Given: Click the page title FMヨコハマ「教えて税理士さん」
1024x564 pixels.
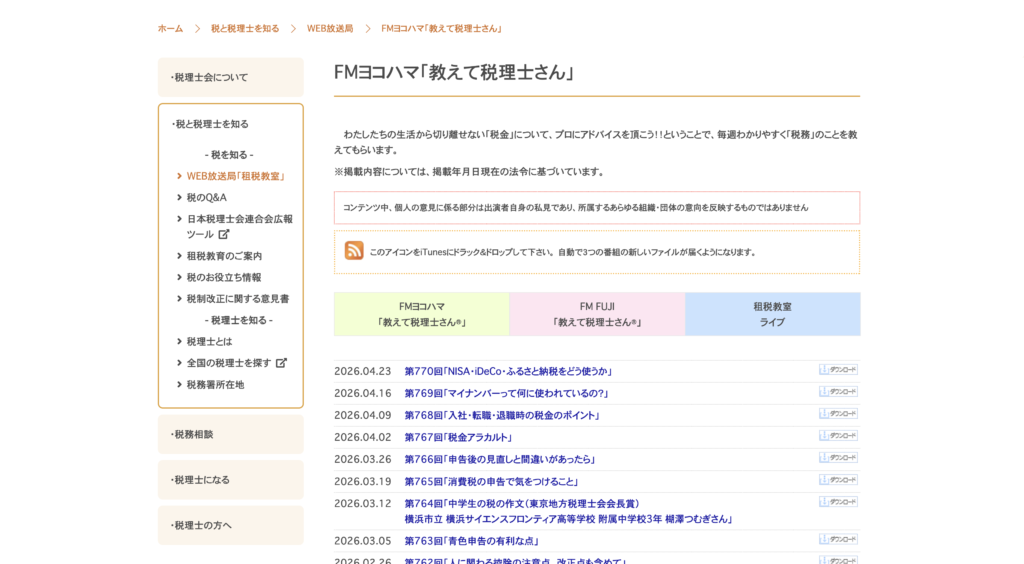Looking at the screenshot, I should coord(454,72).
